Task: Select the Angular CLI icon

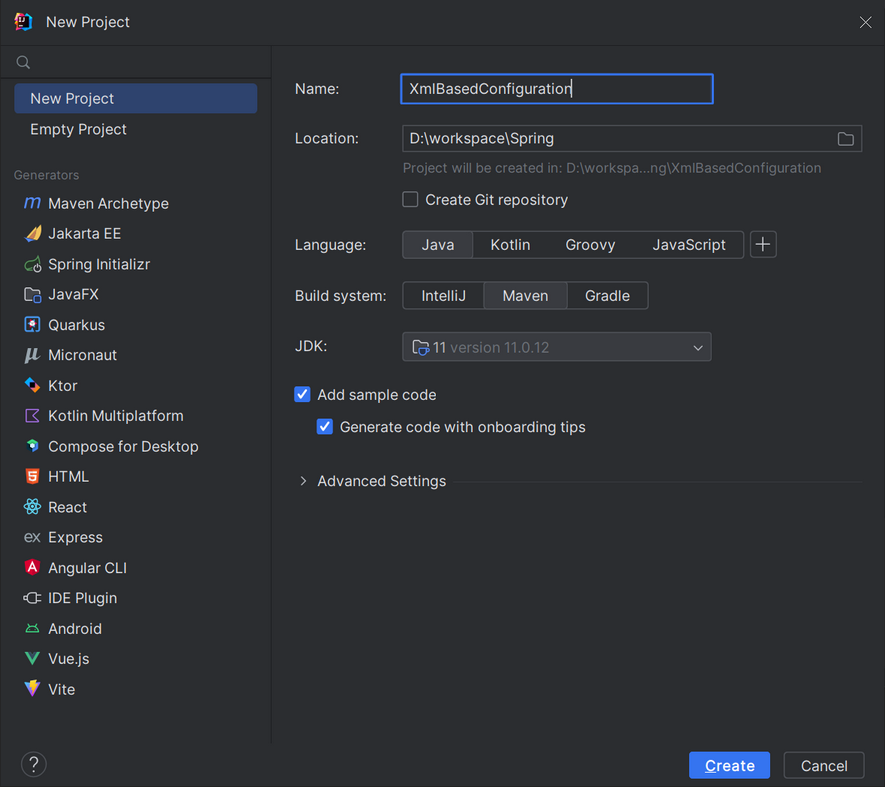Action: coord(32,568)
